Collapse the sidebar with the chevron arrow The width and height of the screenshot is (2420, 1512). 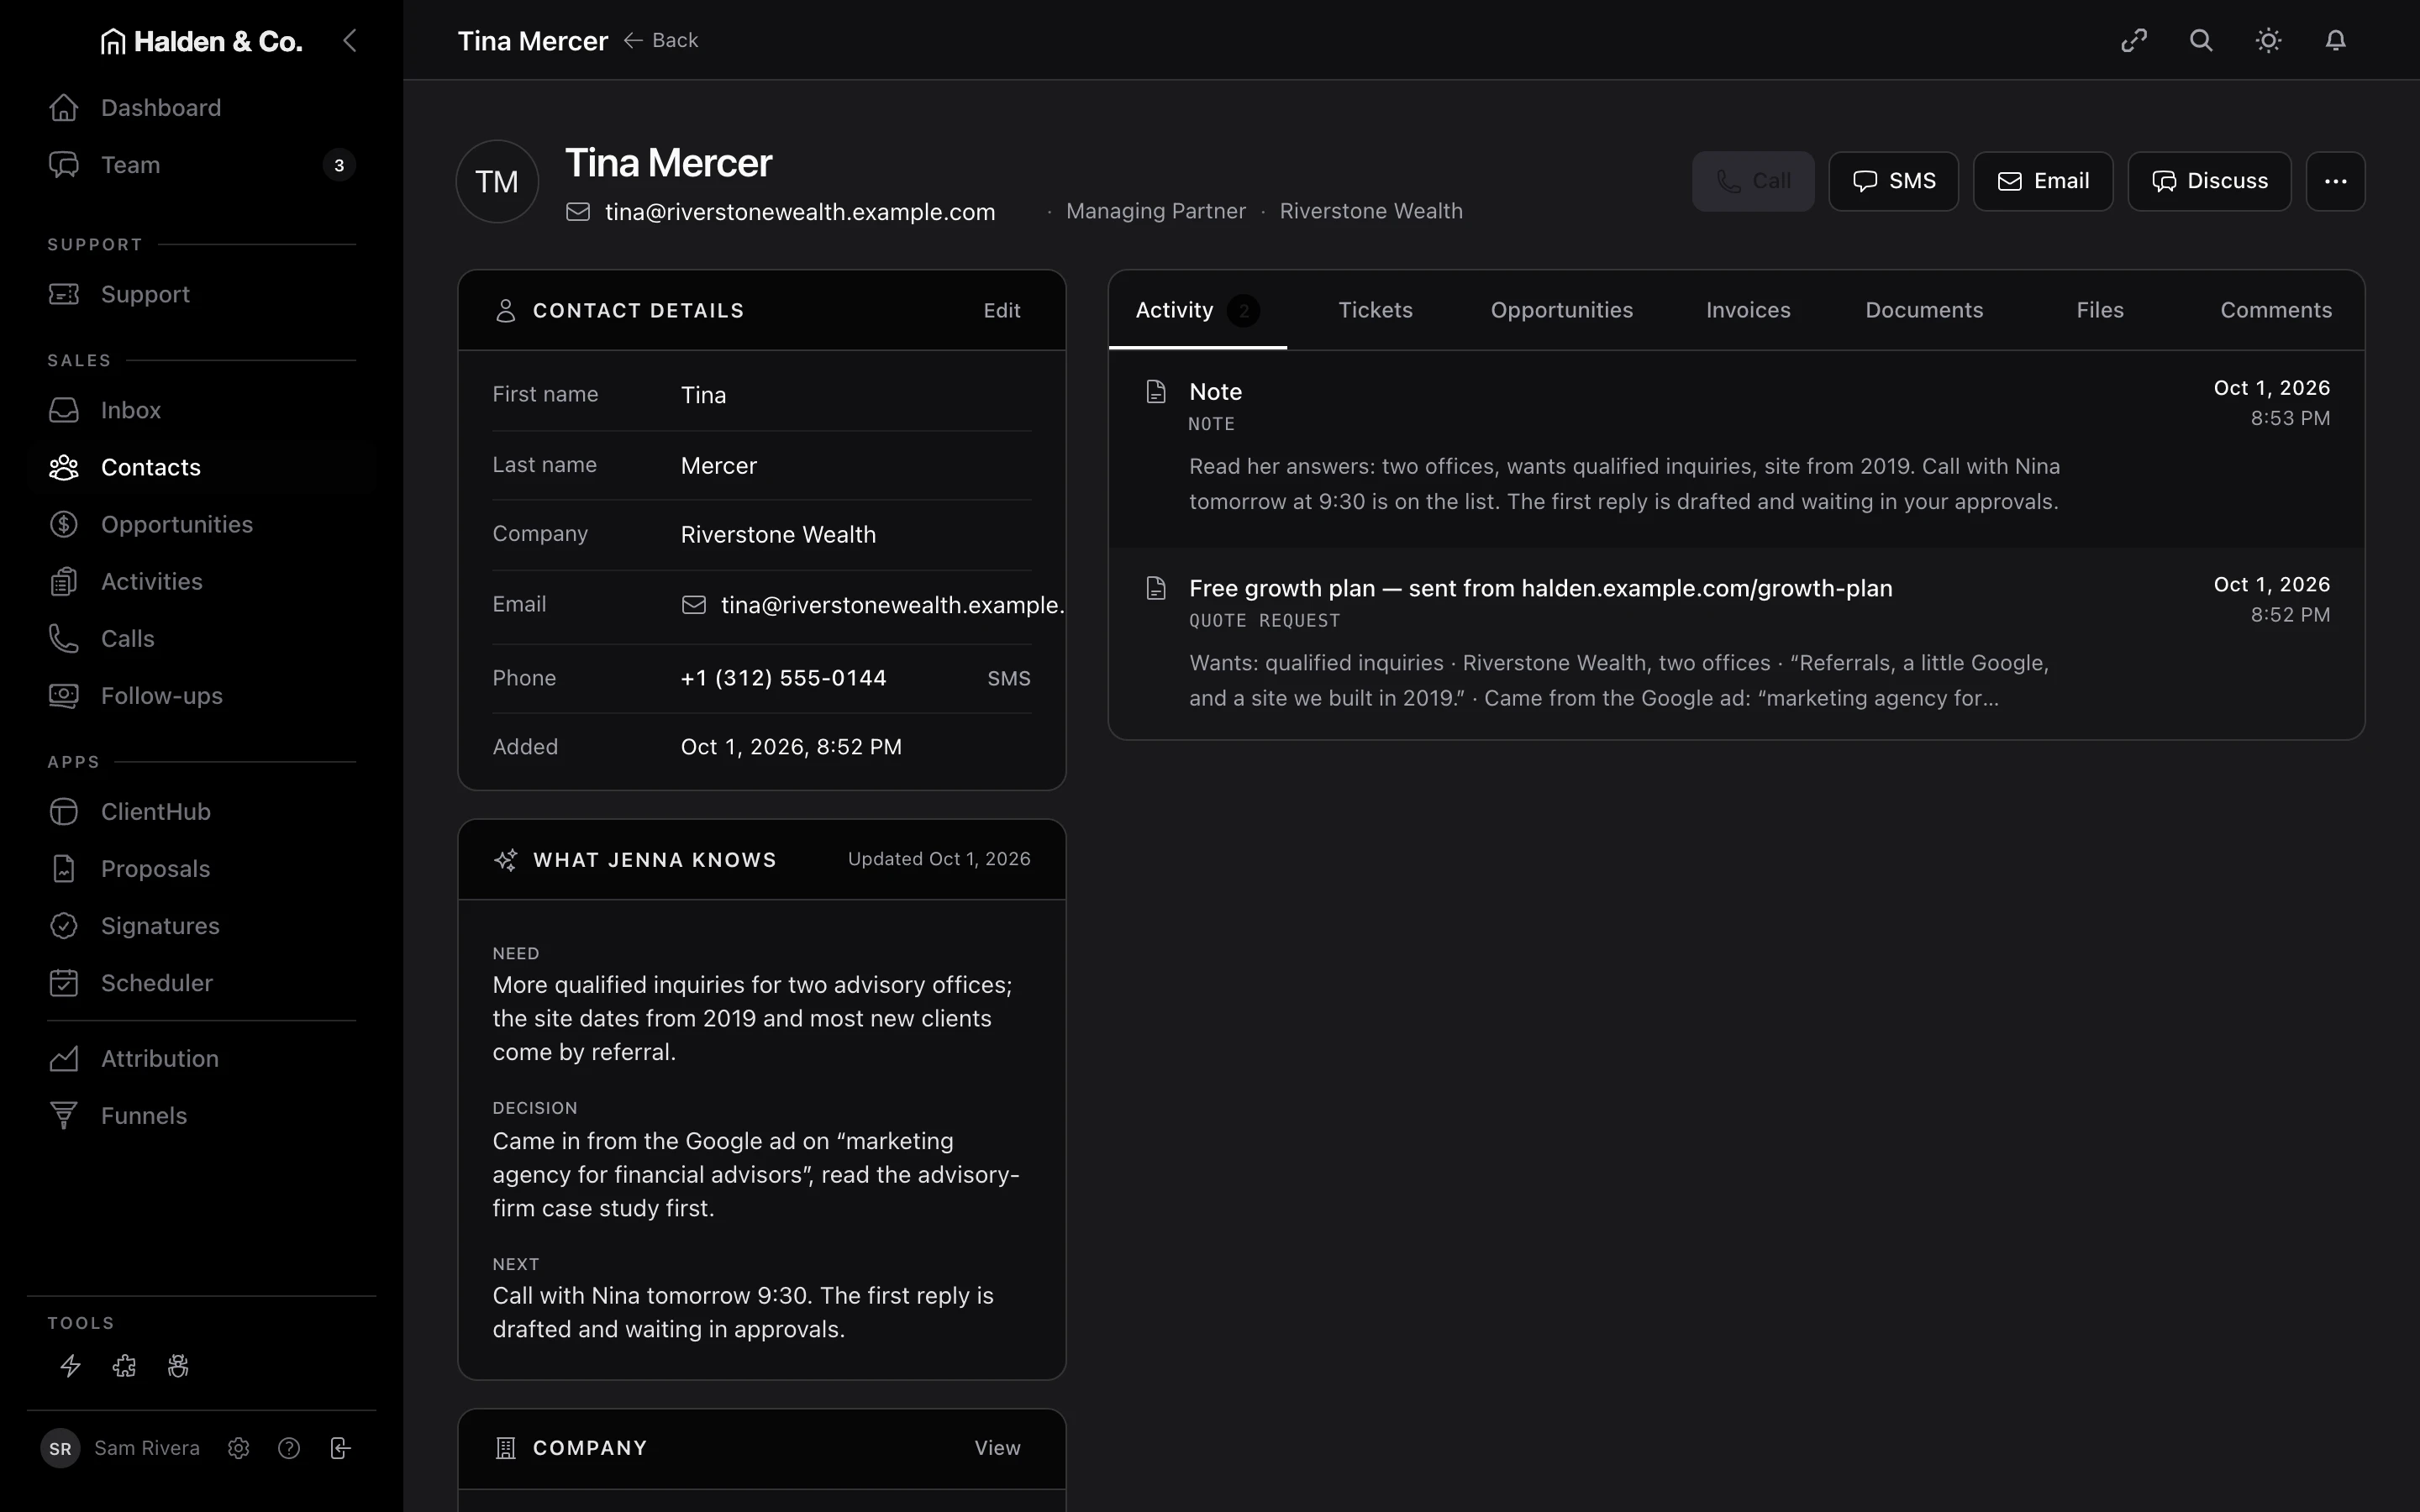click(350, 41)
